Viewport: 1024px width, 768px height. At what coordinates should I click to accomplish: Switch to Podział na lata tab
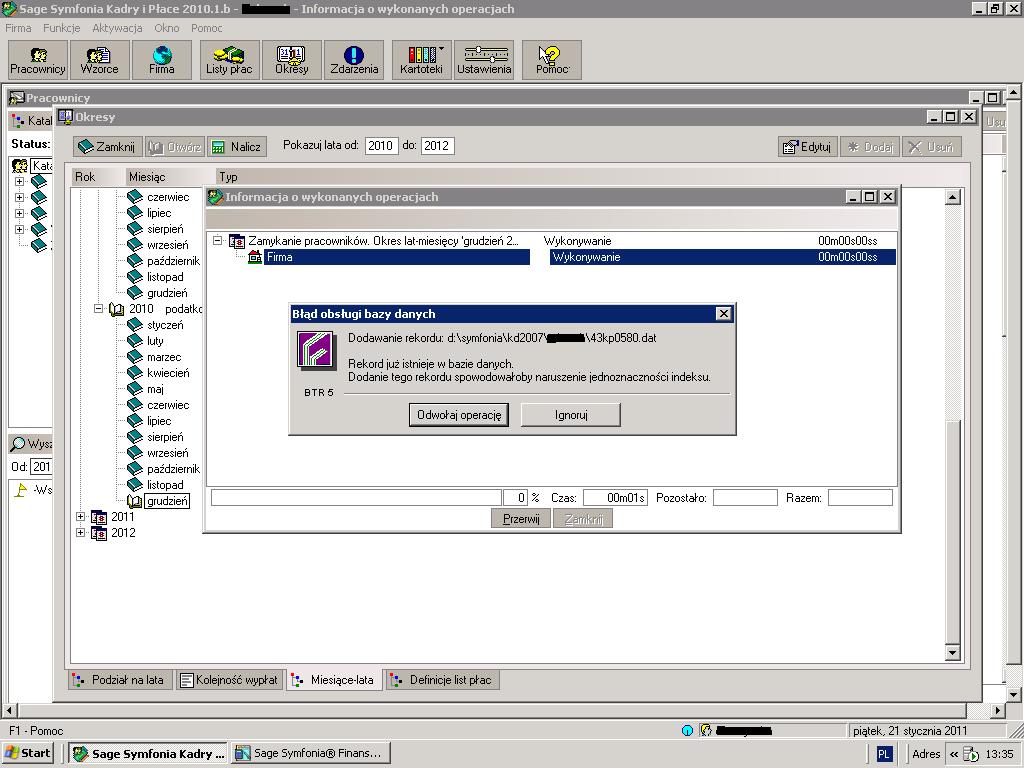120,680
